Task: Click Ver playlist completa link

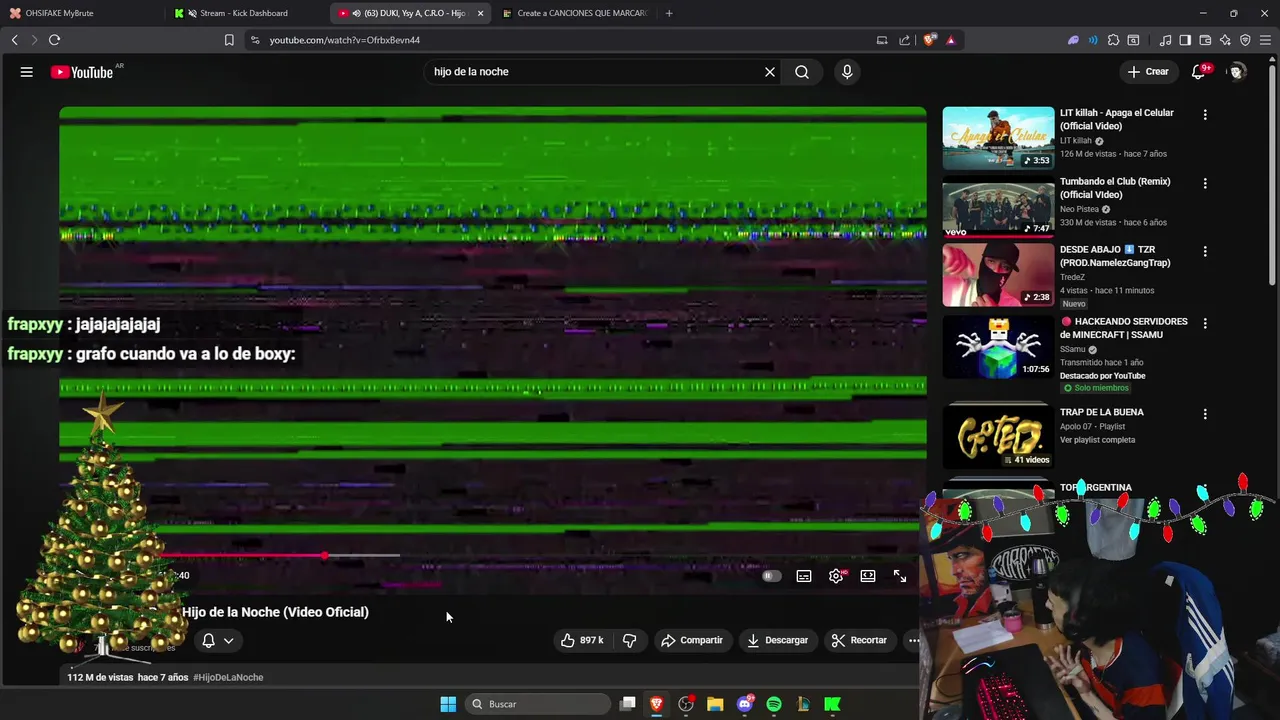Action: coord(1097,440)
